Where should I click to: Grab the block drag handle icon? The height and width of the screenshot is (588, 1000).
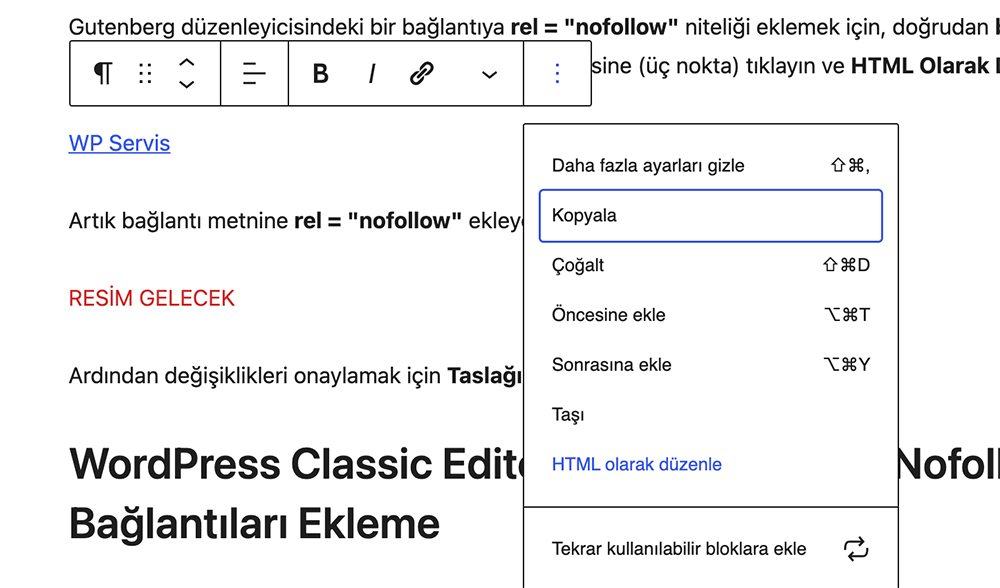(145, 74)
